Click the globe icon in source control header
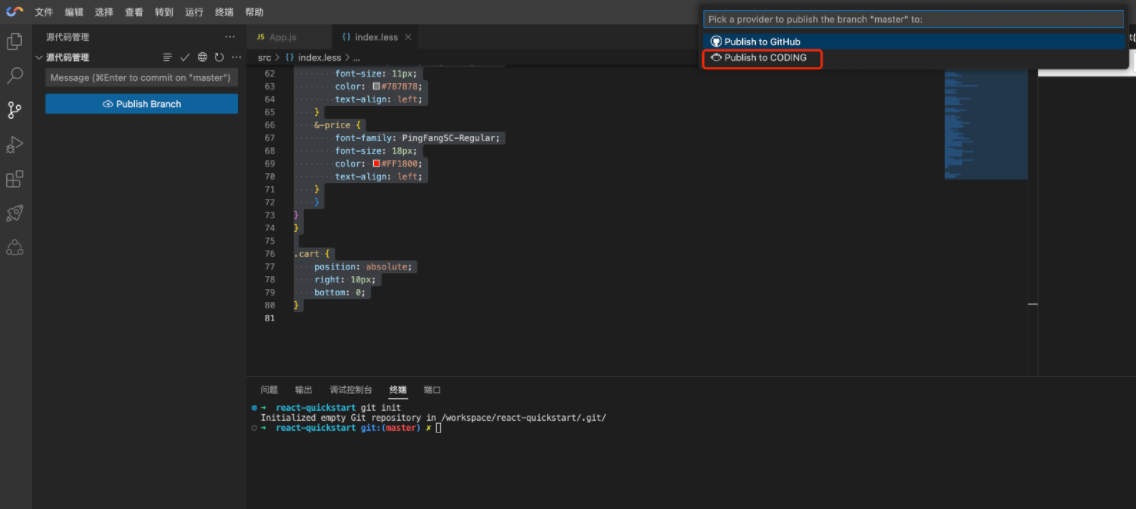This screenshot has width=1136, height=509. (202, 58)
